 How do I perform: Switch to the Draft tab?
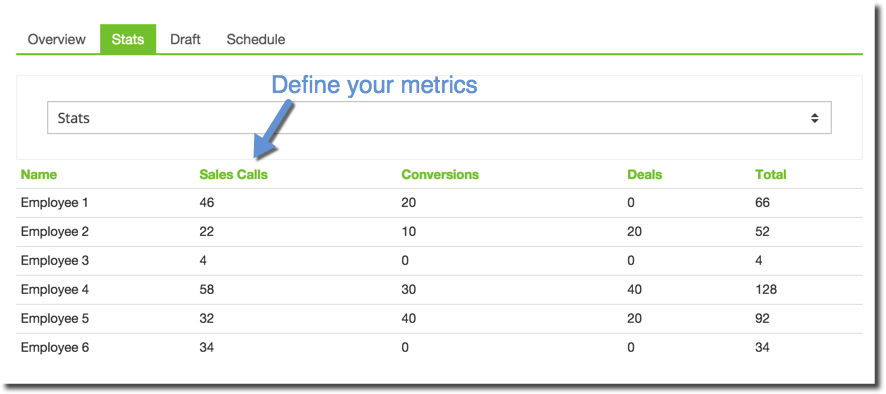[x=185, y=40]
